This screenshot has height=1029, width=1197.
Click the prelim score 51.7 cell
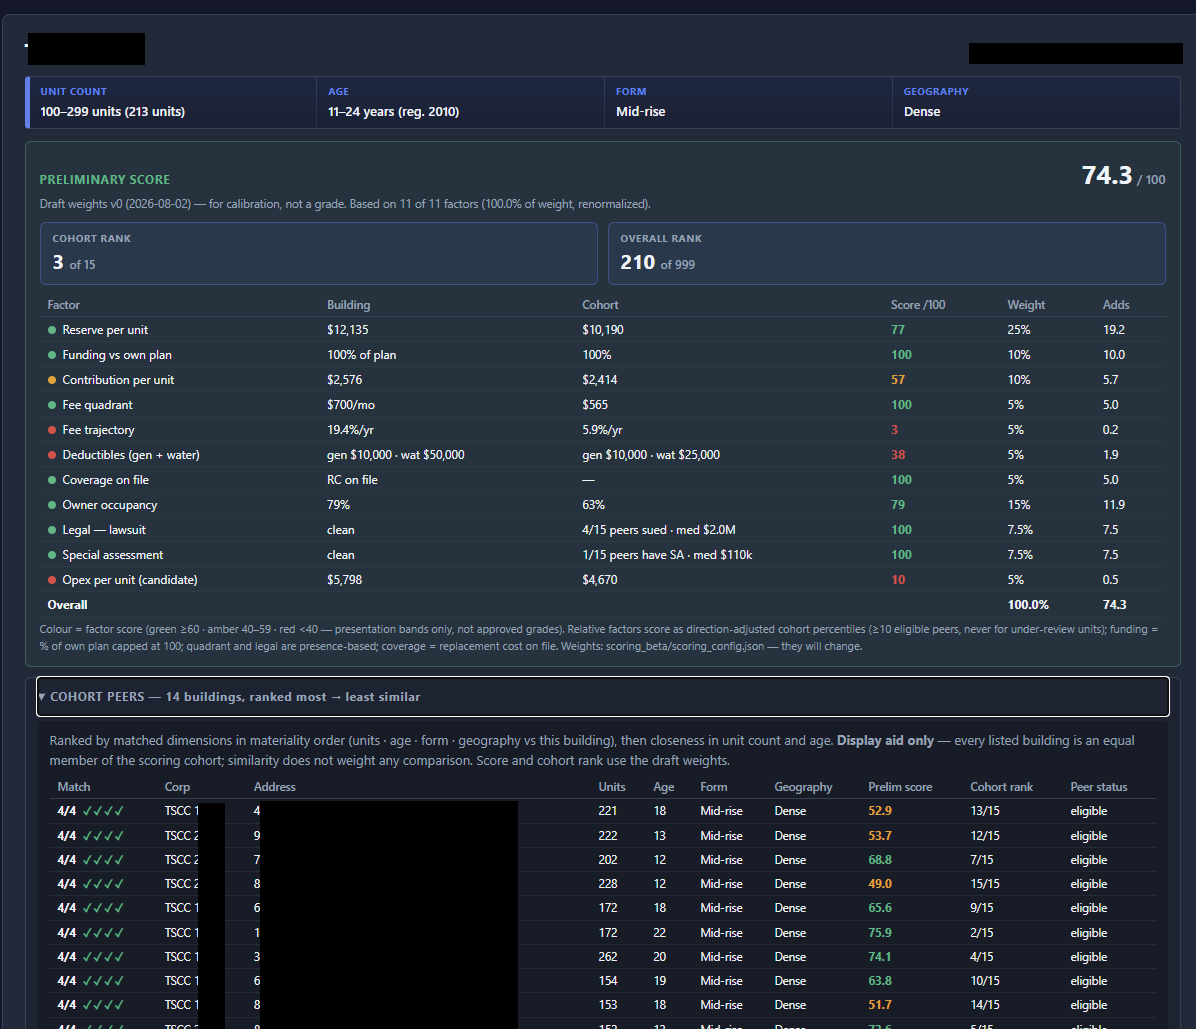point(879,1005)
